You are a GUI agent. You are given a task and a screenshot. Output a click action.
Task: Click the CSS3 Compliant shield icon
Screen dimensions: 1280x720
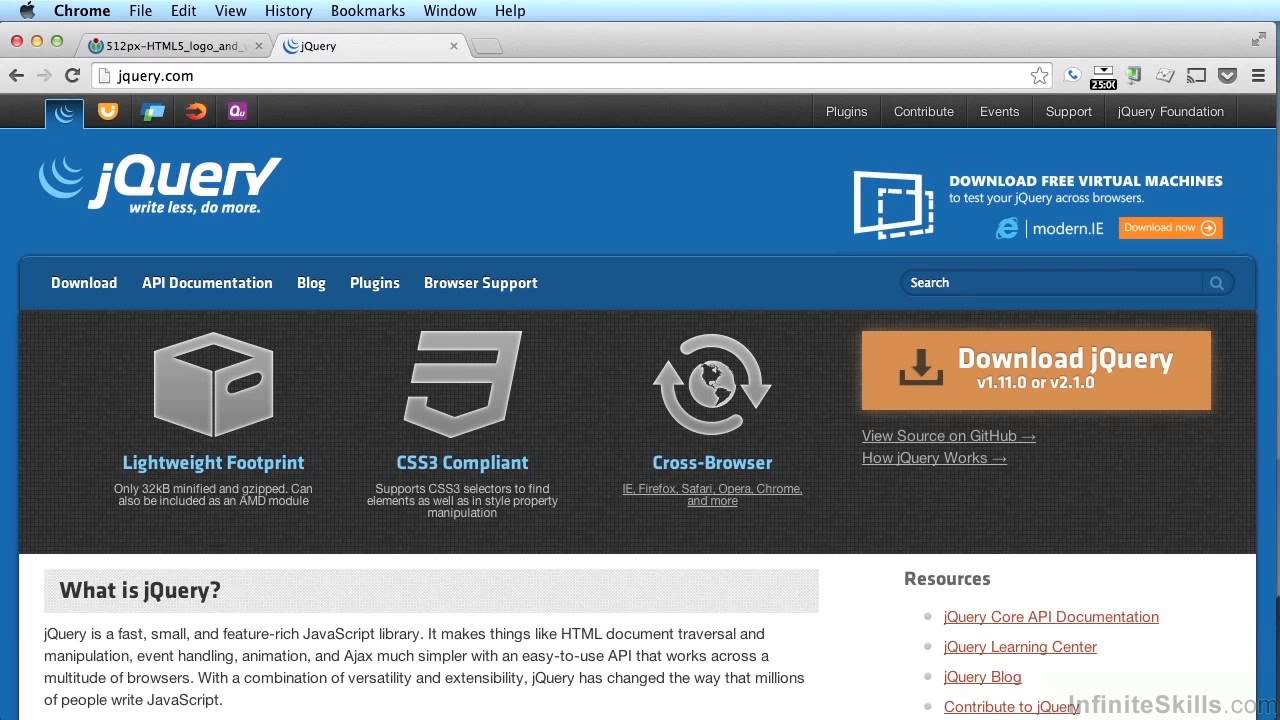pyautogui.click(x=462, y=385)
